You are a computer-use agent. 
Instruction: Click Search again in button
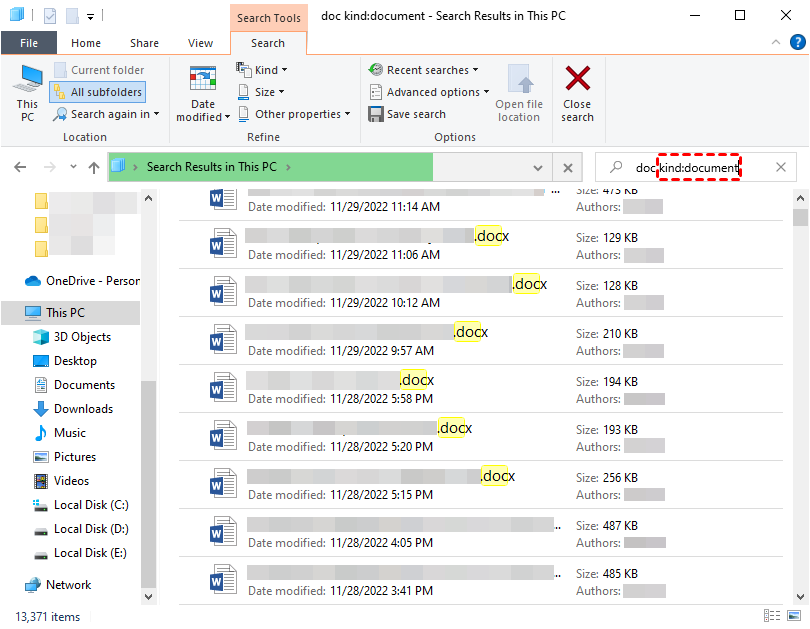click(x=107, y=114)
